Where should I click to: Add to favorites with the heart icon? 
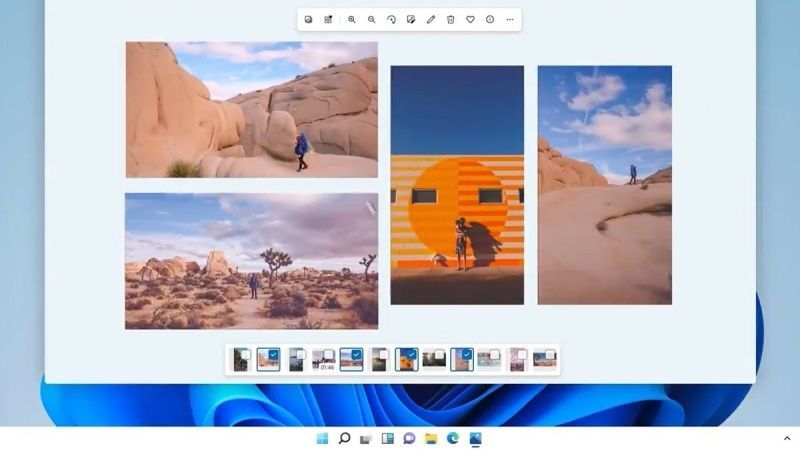pyautogui.click(x=470, y=19)
